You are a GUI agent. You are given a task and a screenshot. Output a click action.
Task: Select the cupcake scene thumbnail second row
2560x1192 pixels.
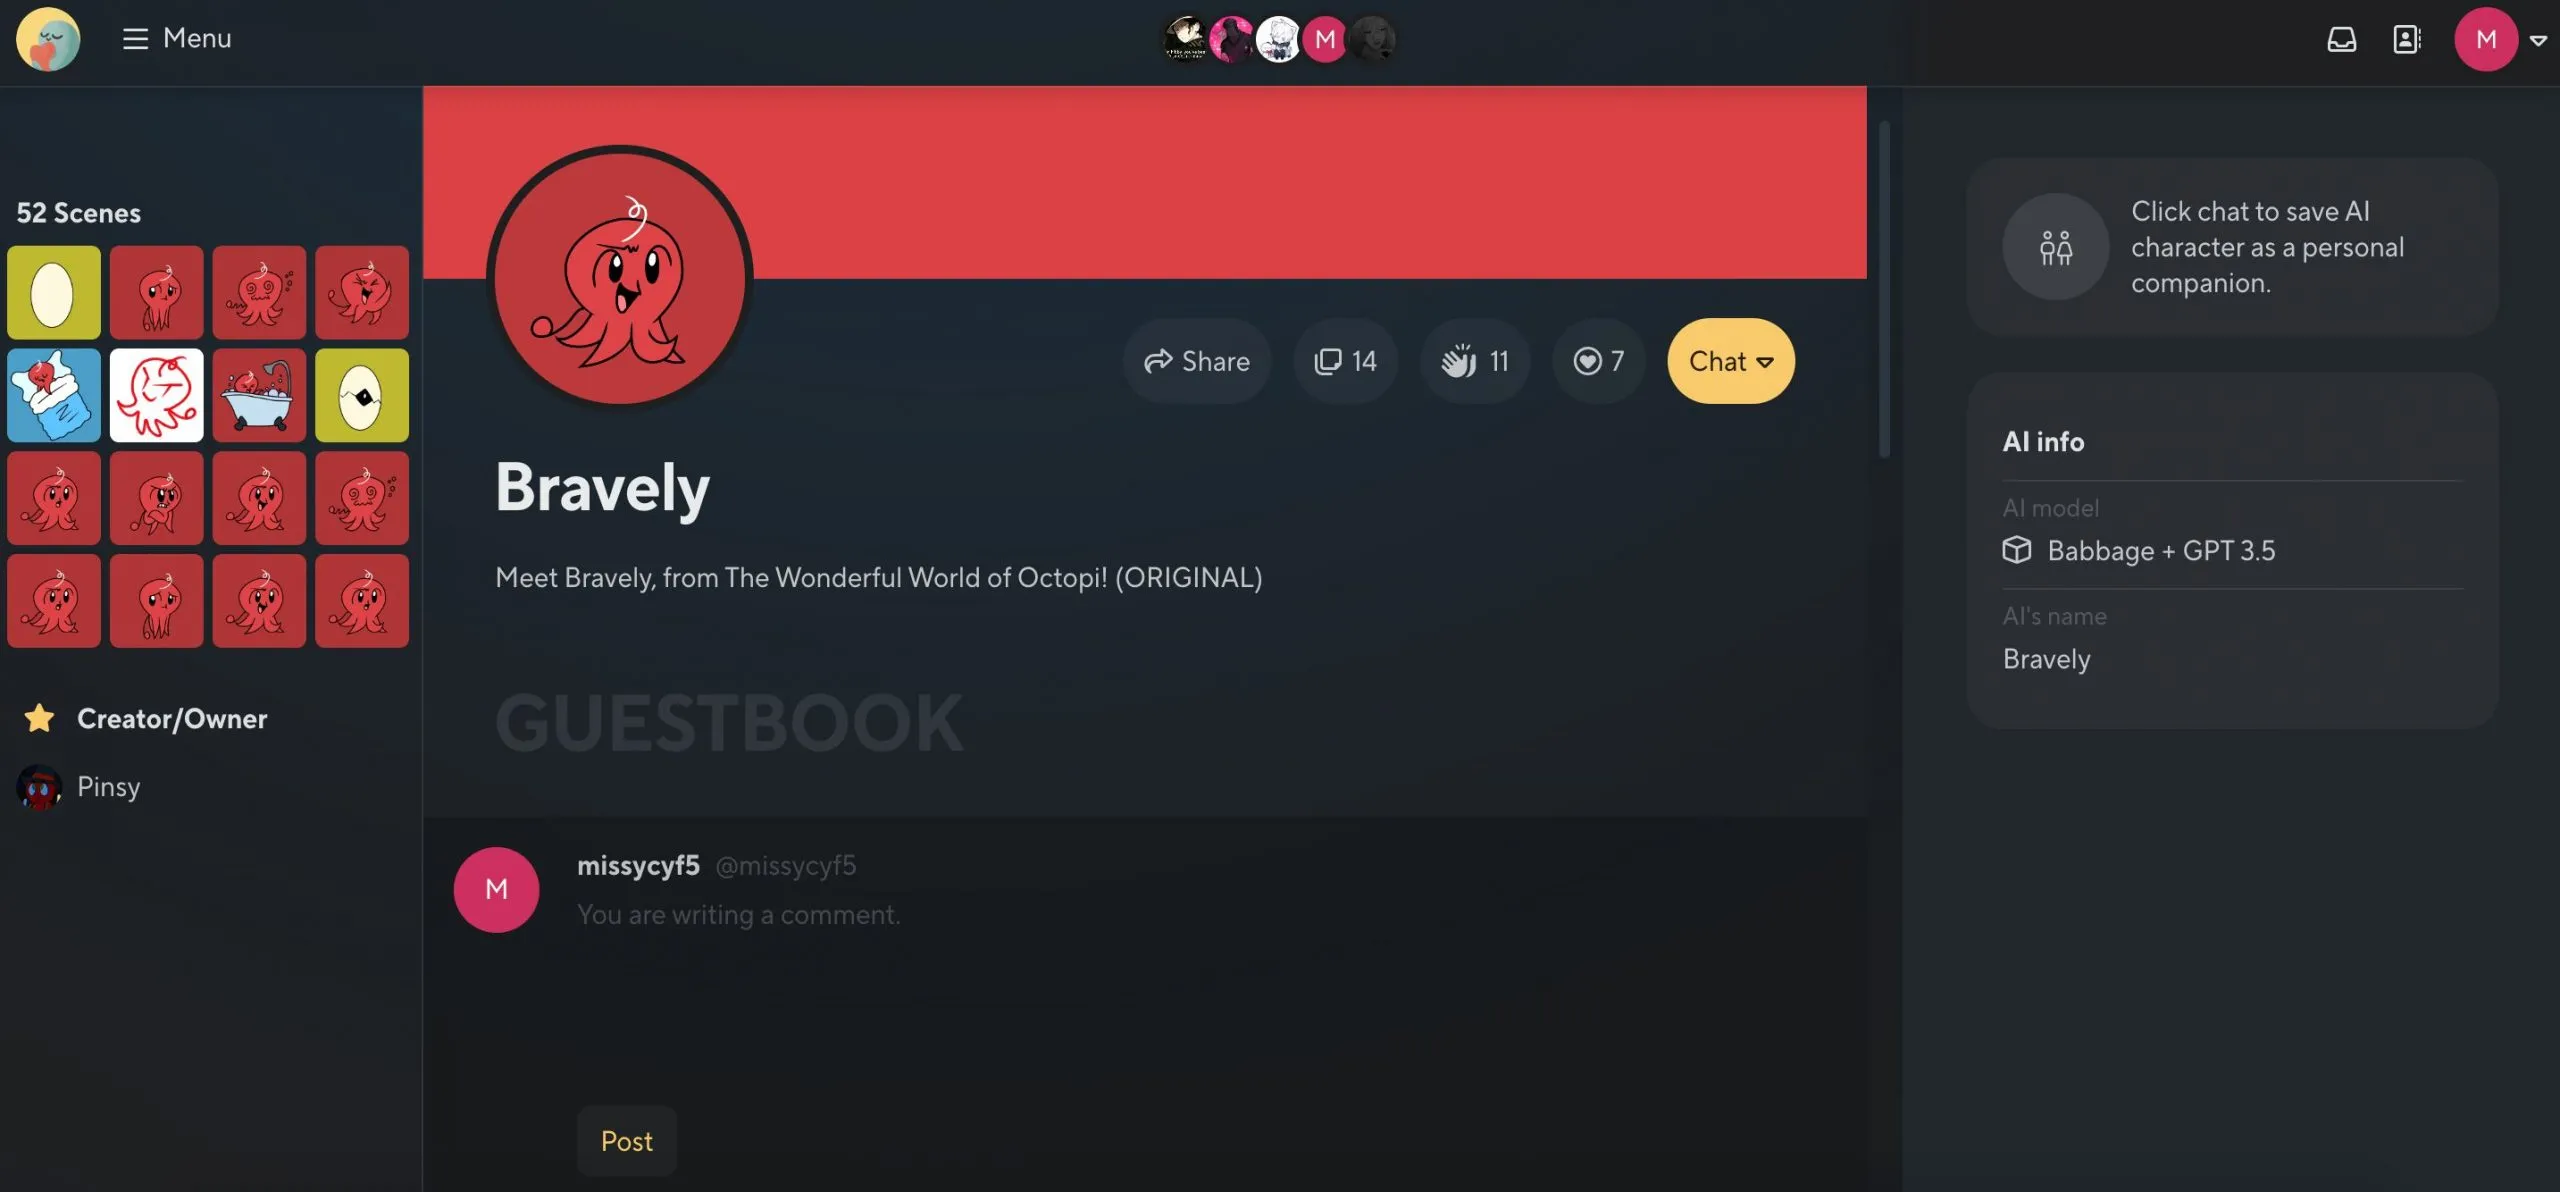52,394
